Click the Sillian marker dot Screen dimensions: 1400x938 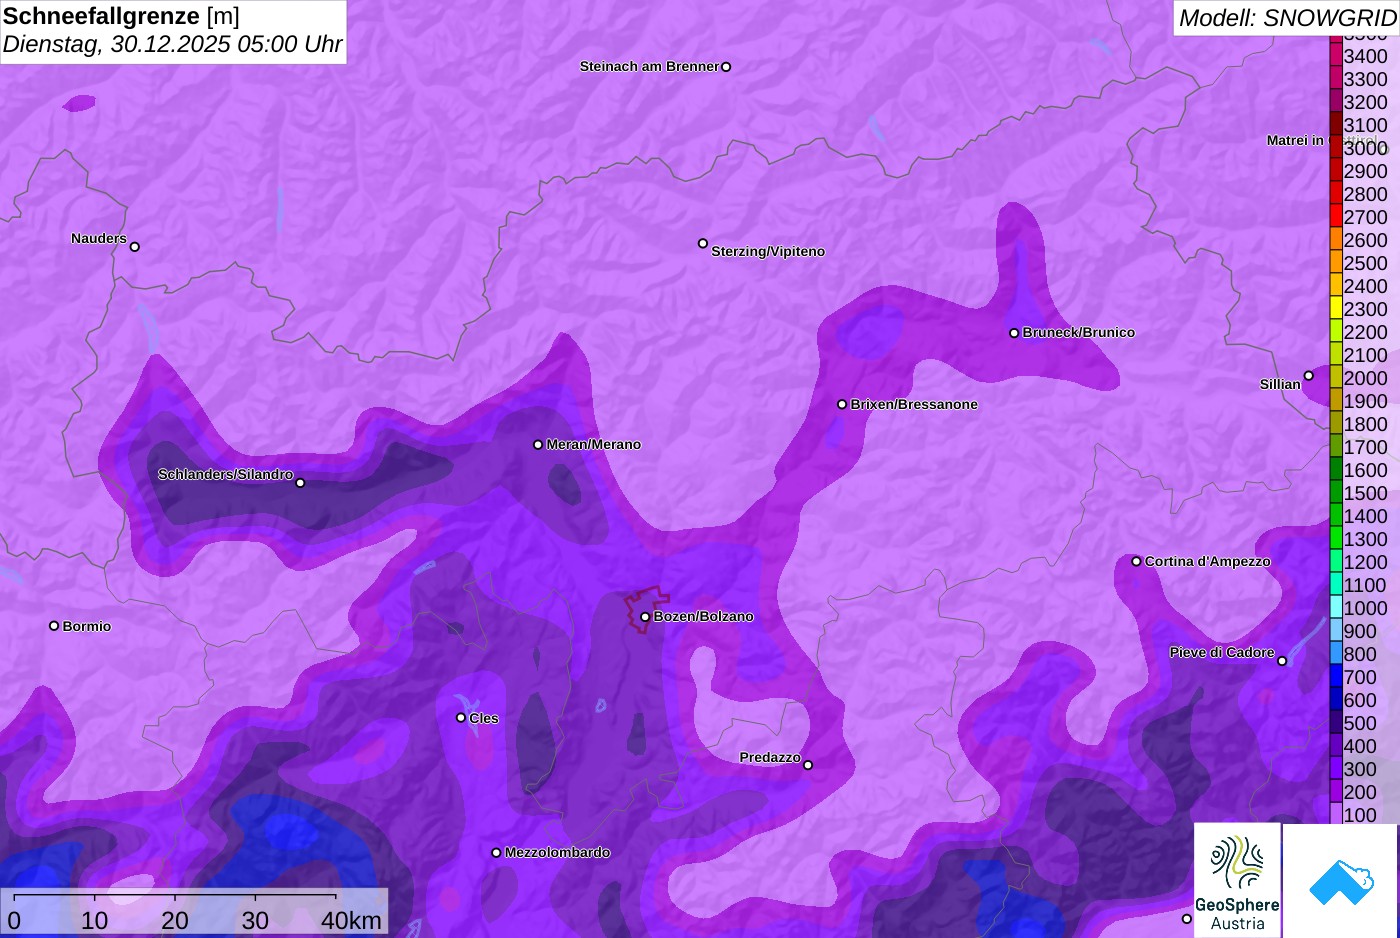[1308, 376]
